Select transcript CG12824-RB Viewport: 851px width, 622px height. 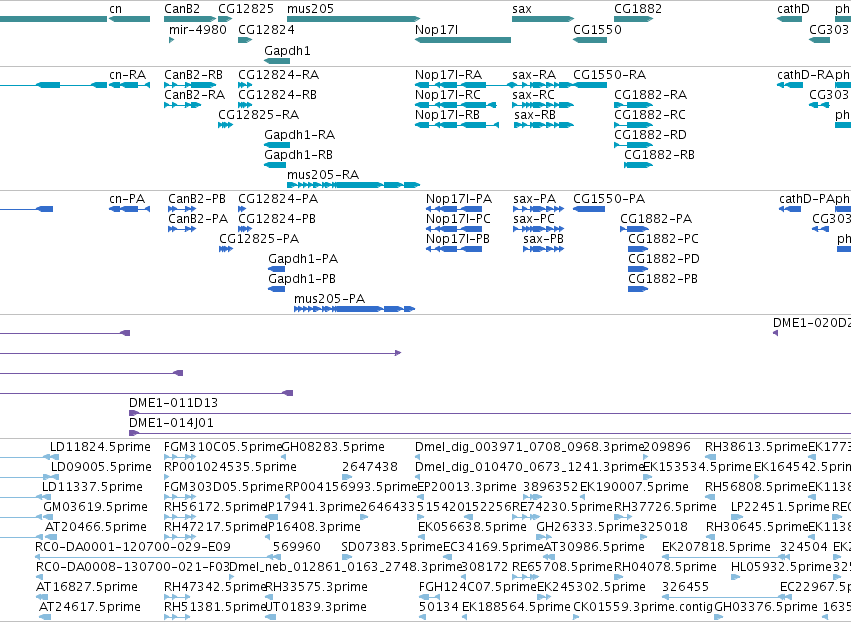277,95
